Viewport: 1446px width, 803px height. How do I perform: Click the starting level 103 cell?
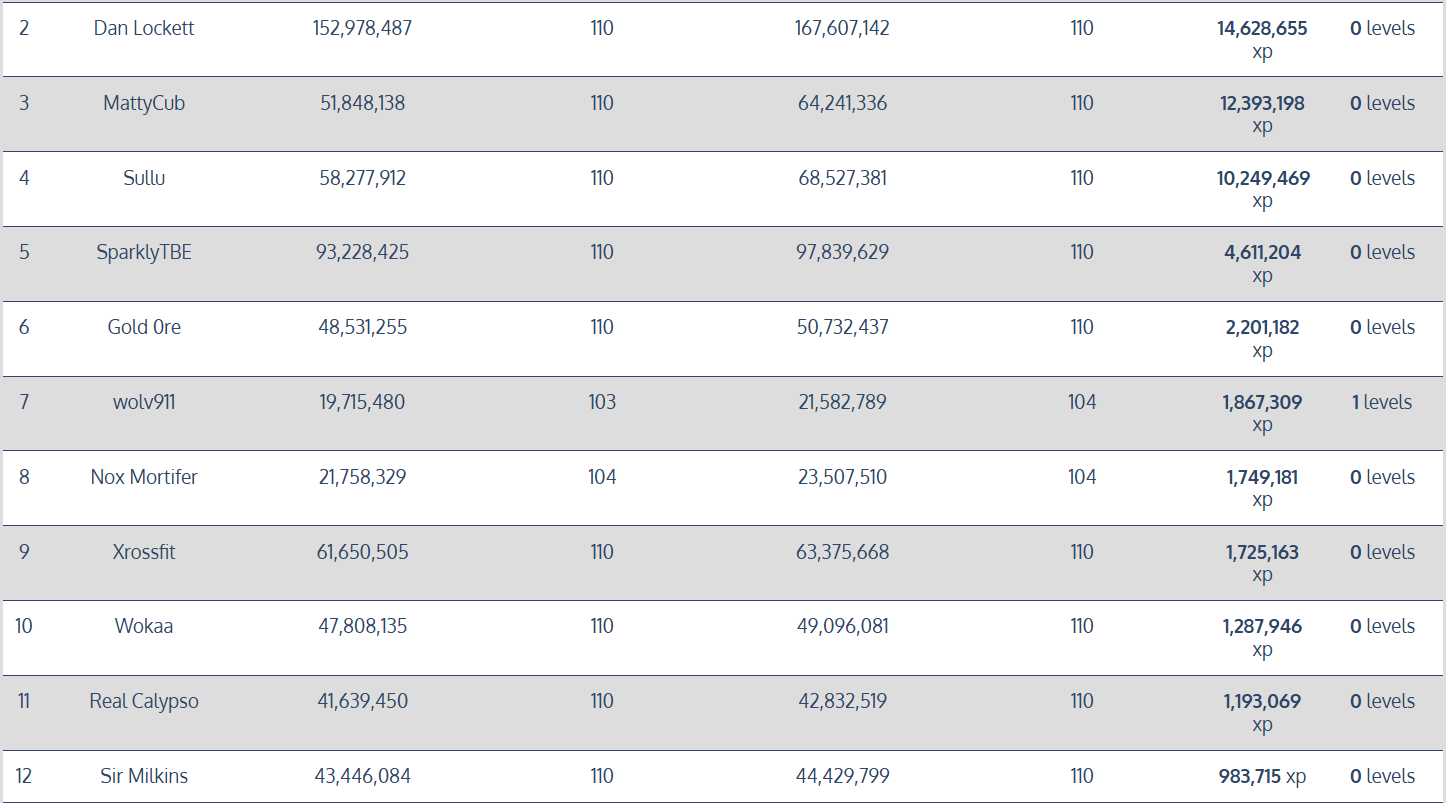coord(602,402)
